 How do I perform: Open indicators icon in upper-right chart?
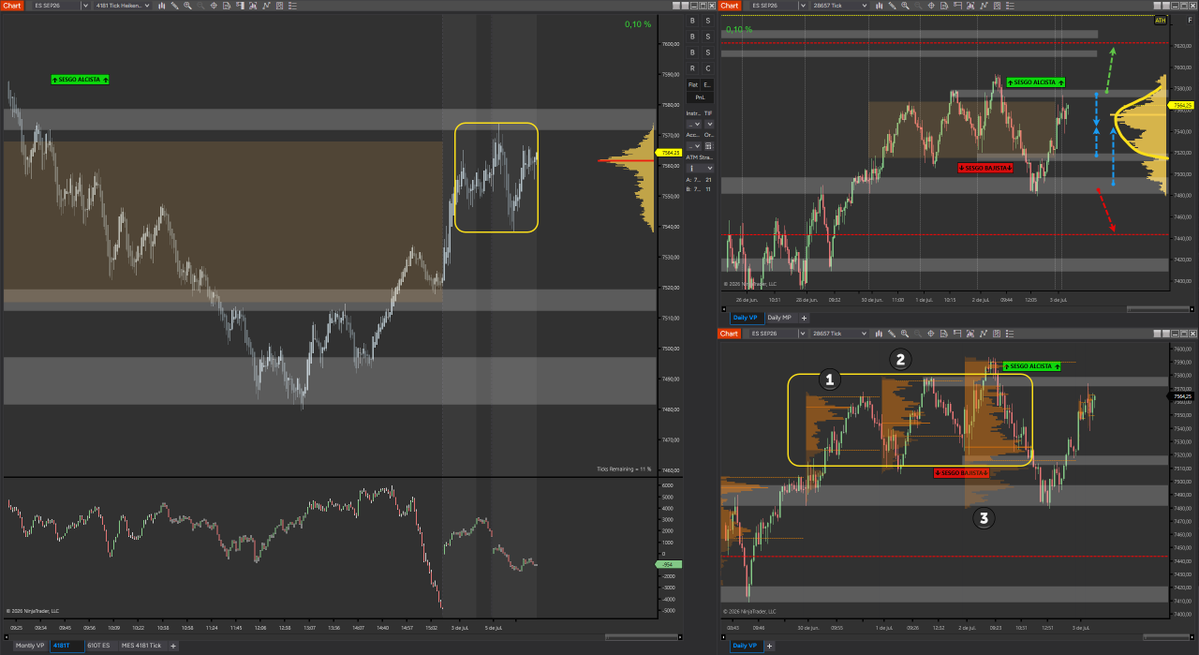point(970,5)
